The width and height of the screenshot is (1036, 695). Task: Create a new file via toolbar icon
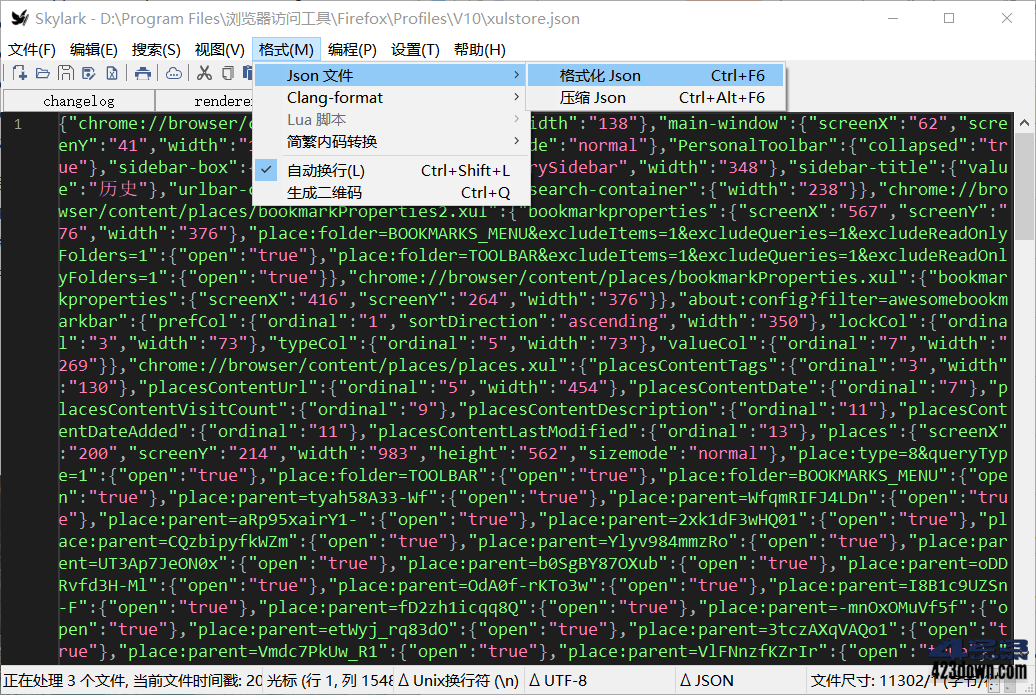coord(19,72)
